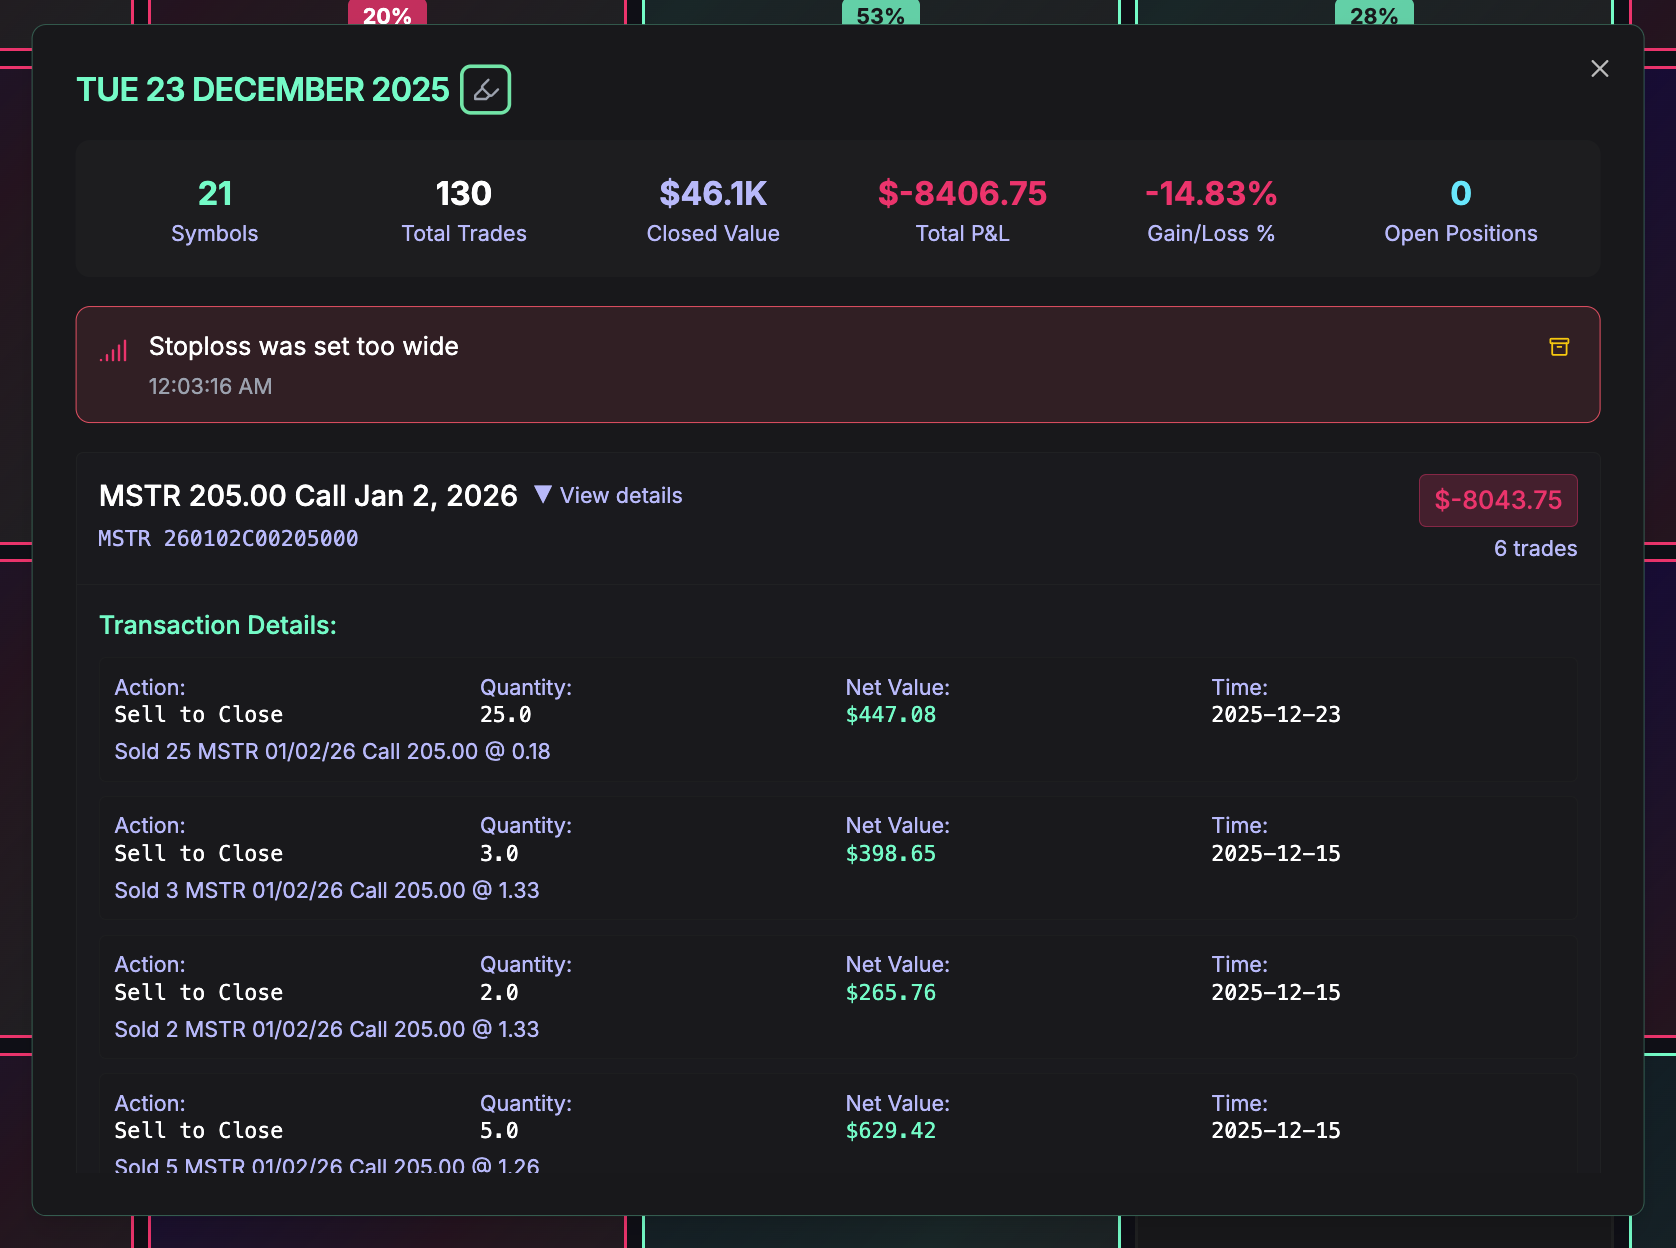Click the MSTR 205.00 Call Jan 2, 2026 title
The height and width of the screenshot is (1248, 1676).
(x=308, y=495)
